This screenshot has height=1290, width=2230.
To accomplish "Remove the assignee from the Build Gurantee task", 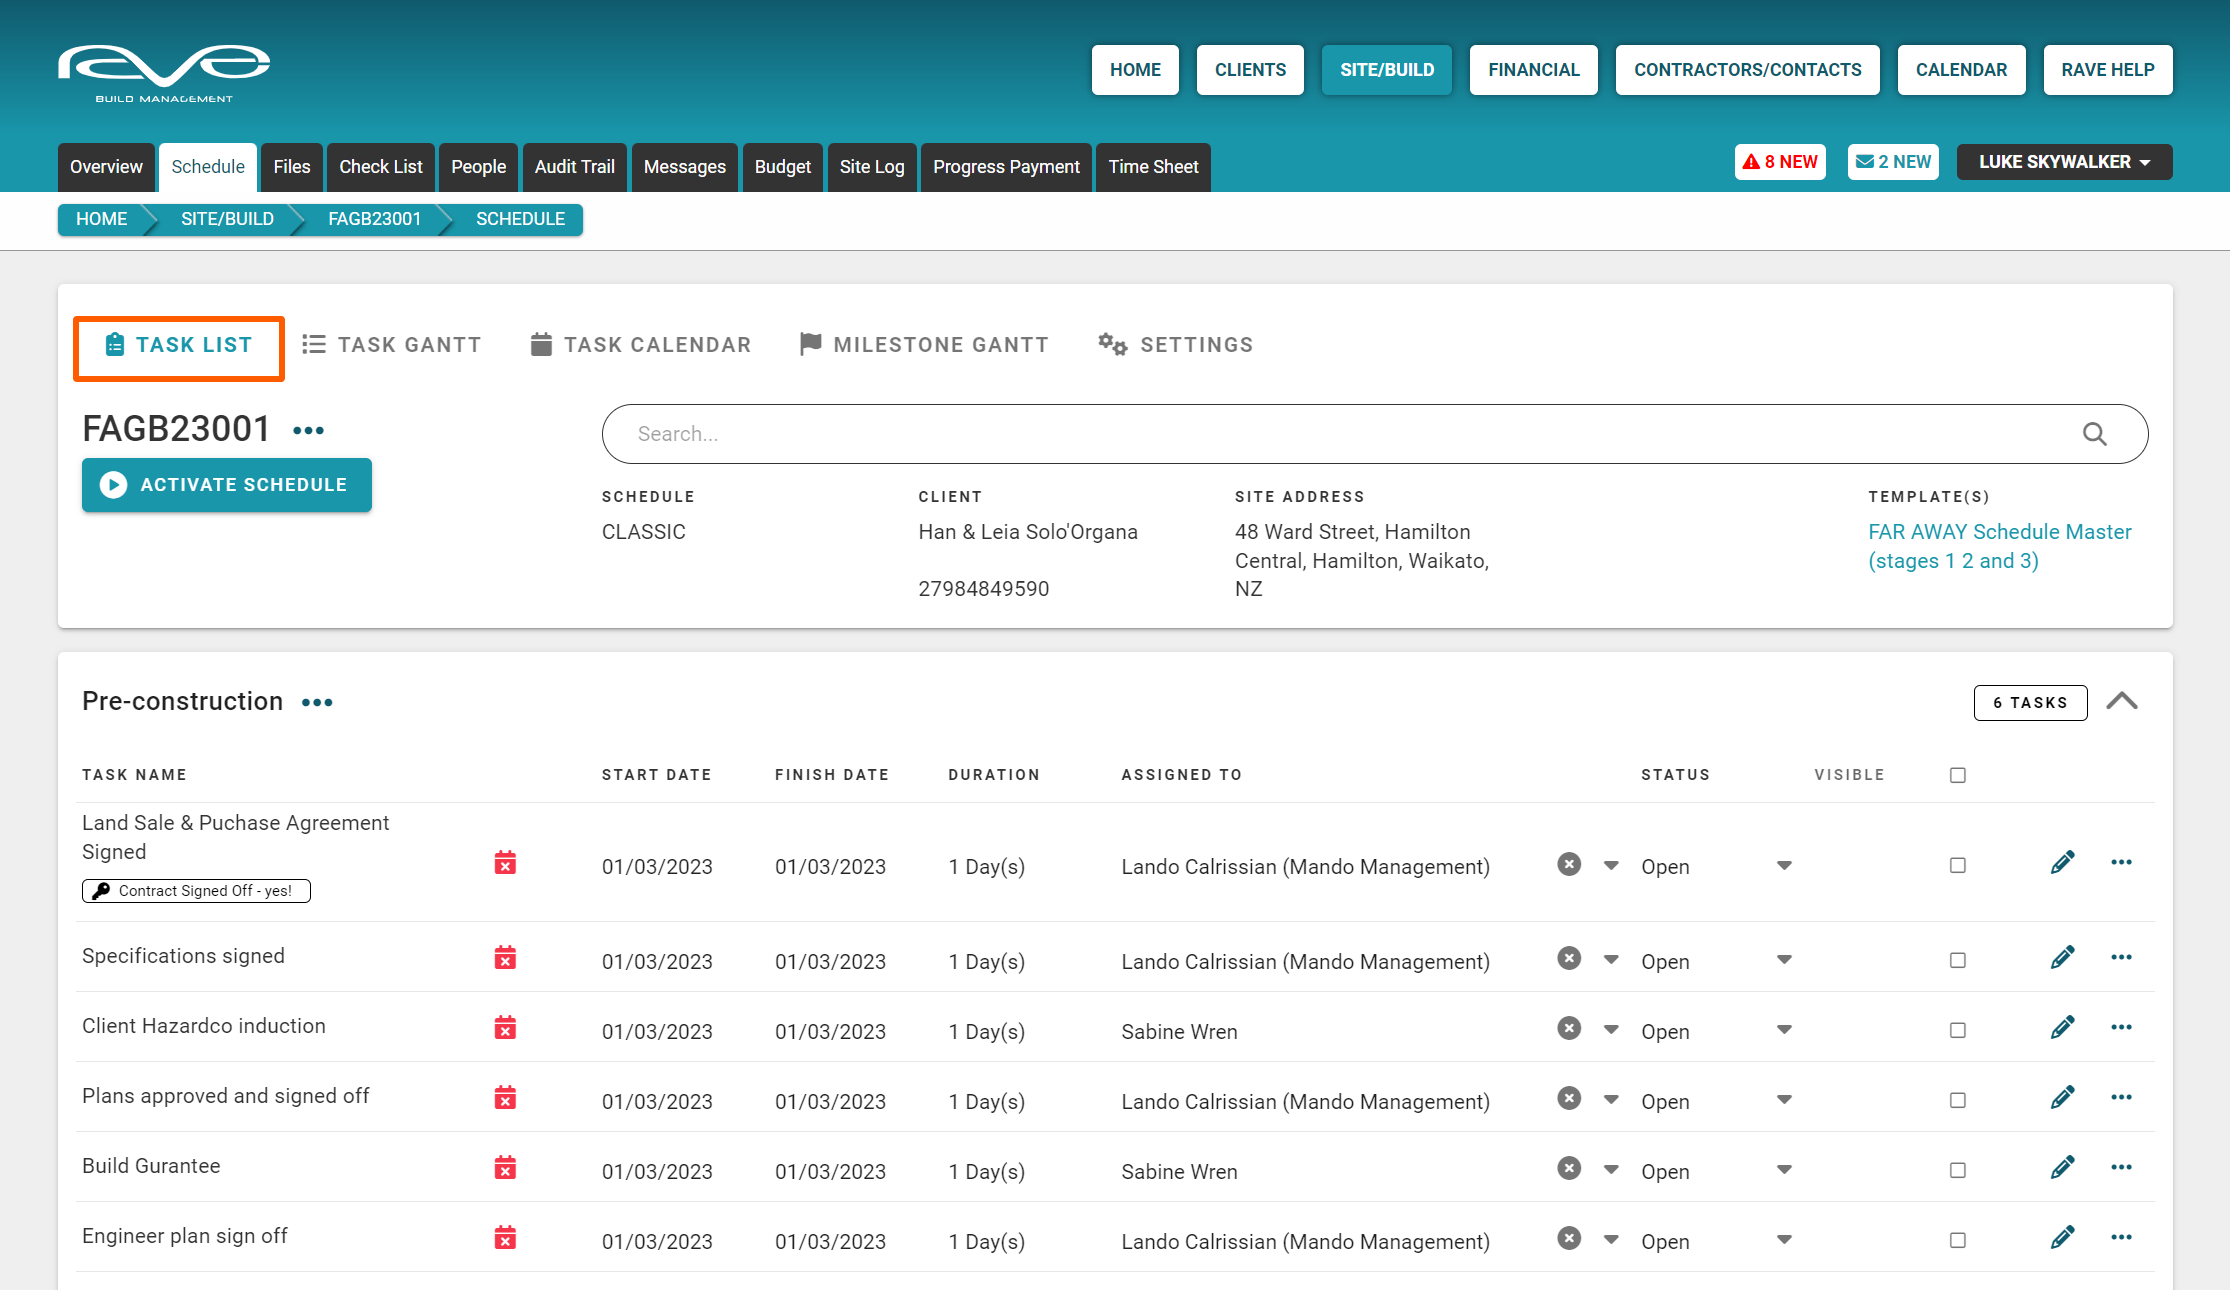I will click(1569, 1168).
